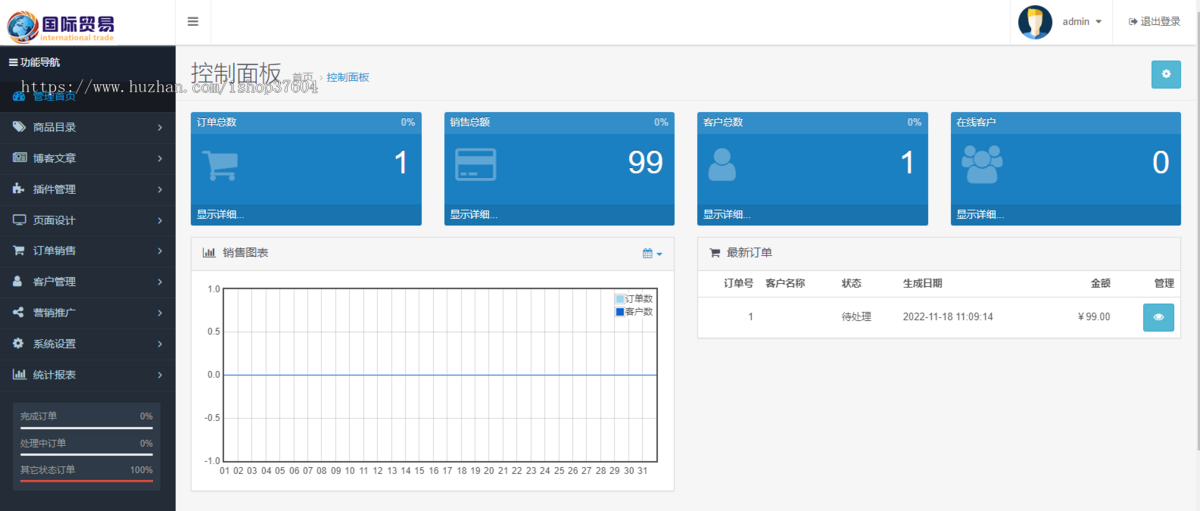Expand 统计报表 chevron arrow

click(160, 375)
